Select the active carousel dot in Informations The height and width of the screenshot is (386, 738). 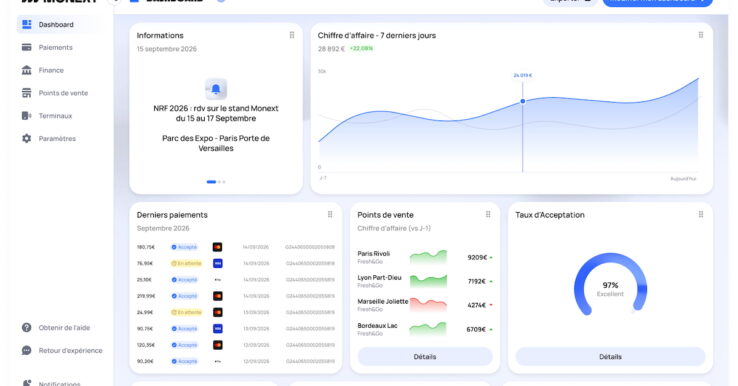coord(211,182)
